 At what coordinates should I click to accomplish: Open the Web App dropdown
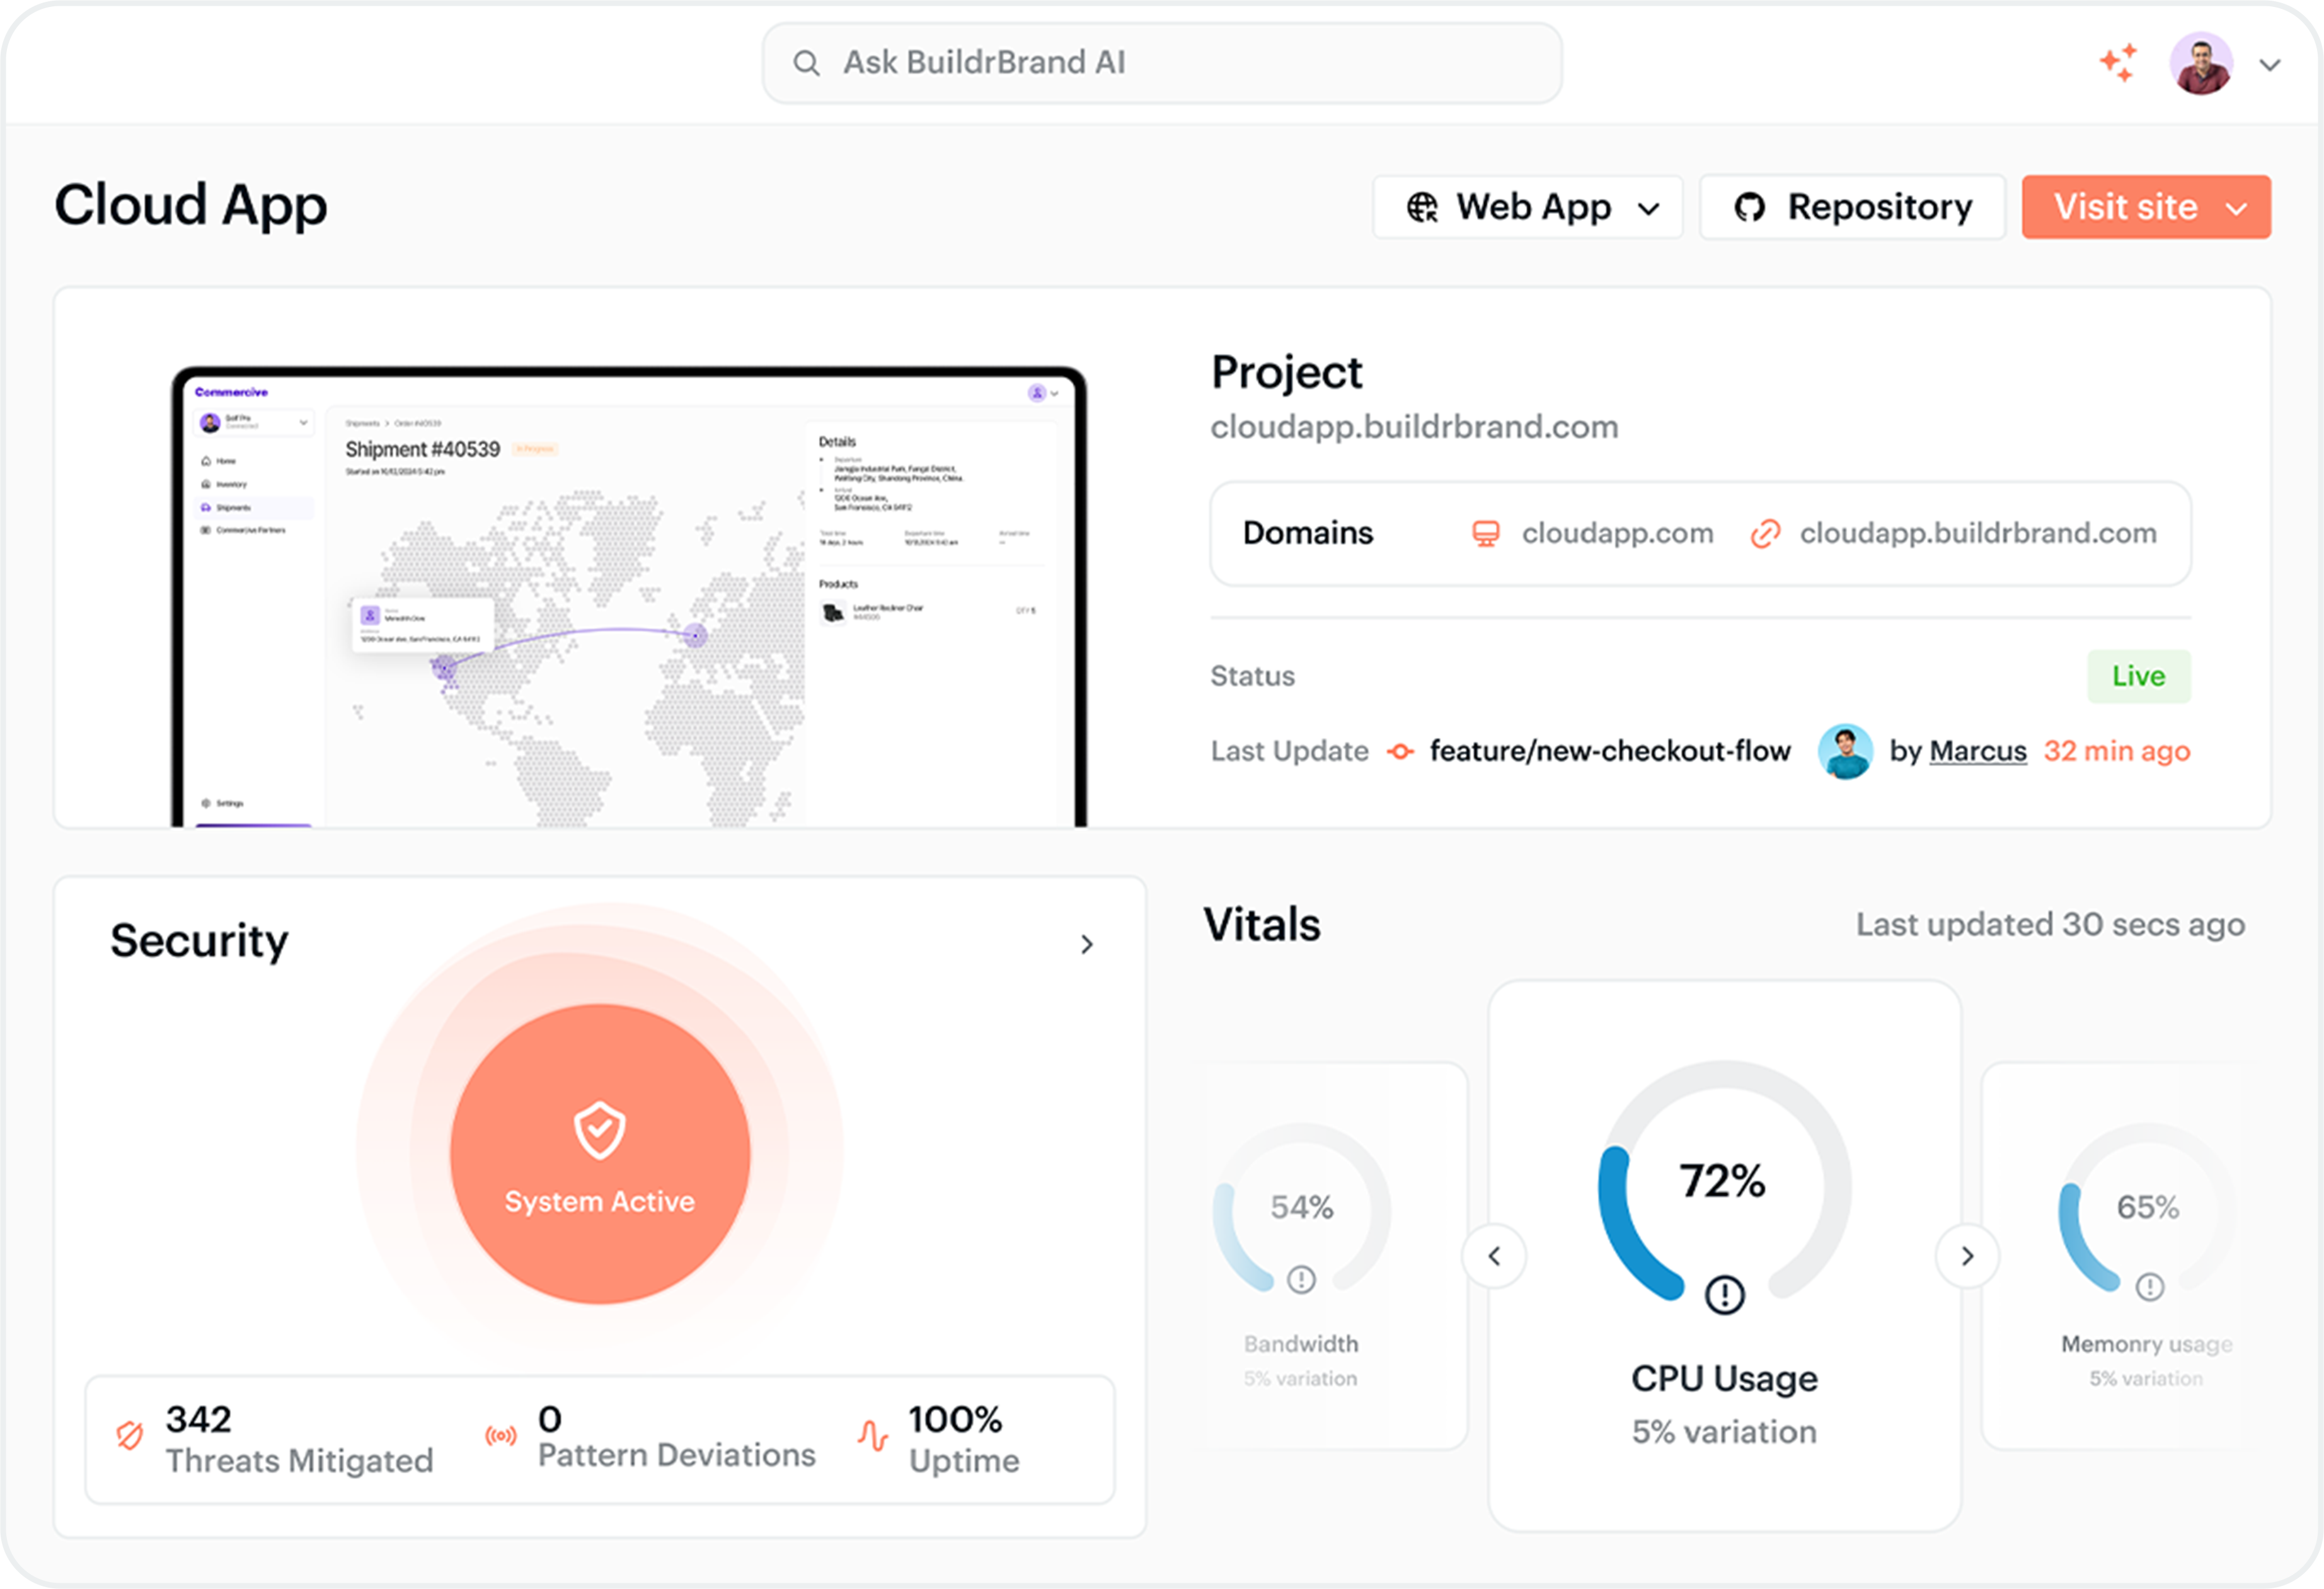click(x=1527, y=207)
